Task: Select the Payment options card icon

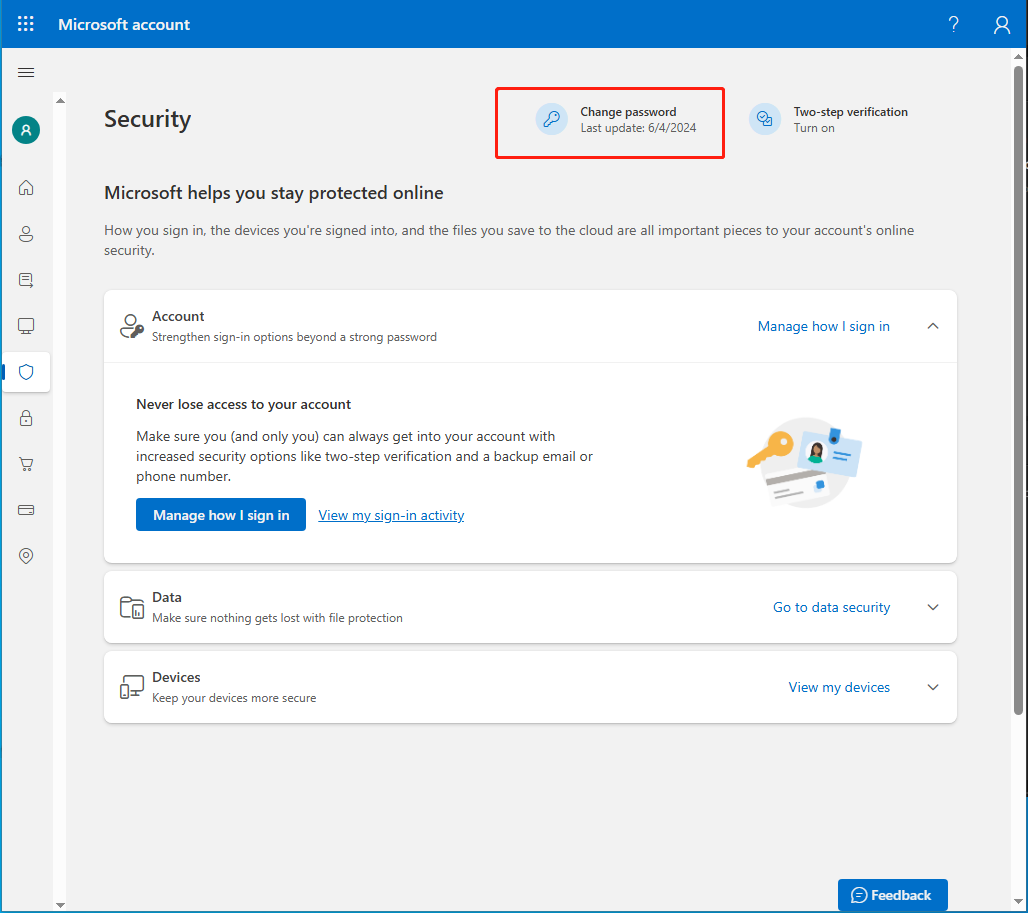Action: (x=26, y=509)
